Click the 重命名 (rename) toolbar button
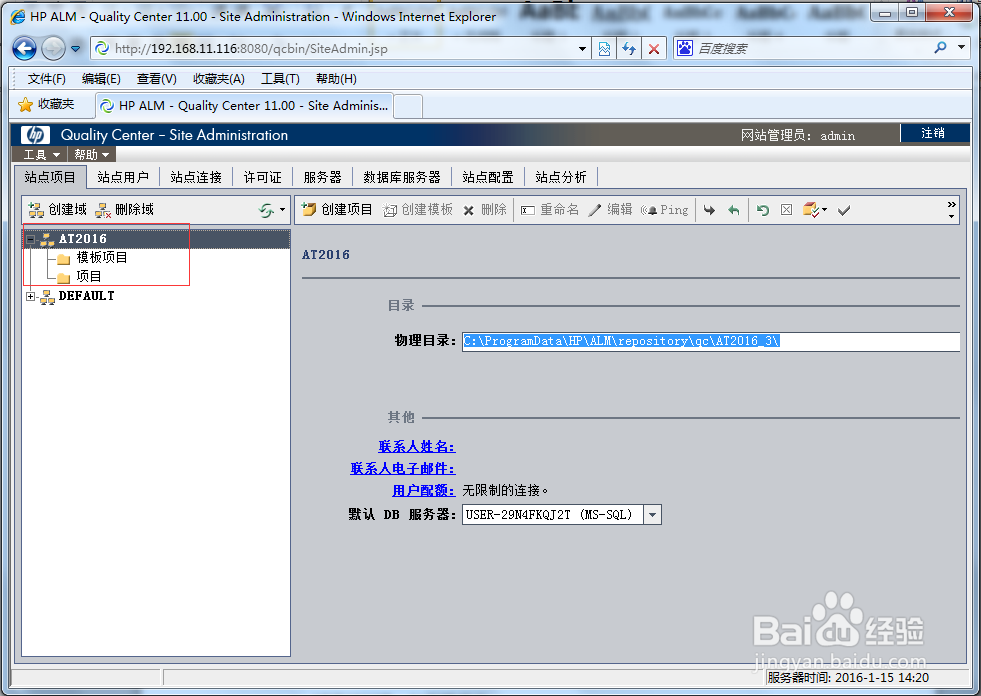Screen dimensions: 981x696 pos(550,210)
